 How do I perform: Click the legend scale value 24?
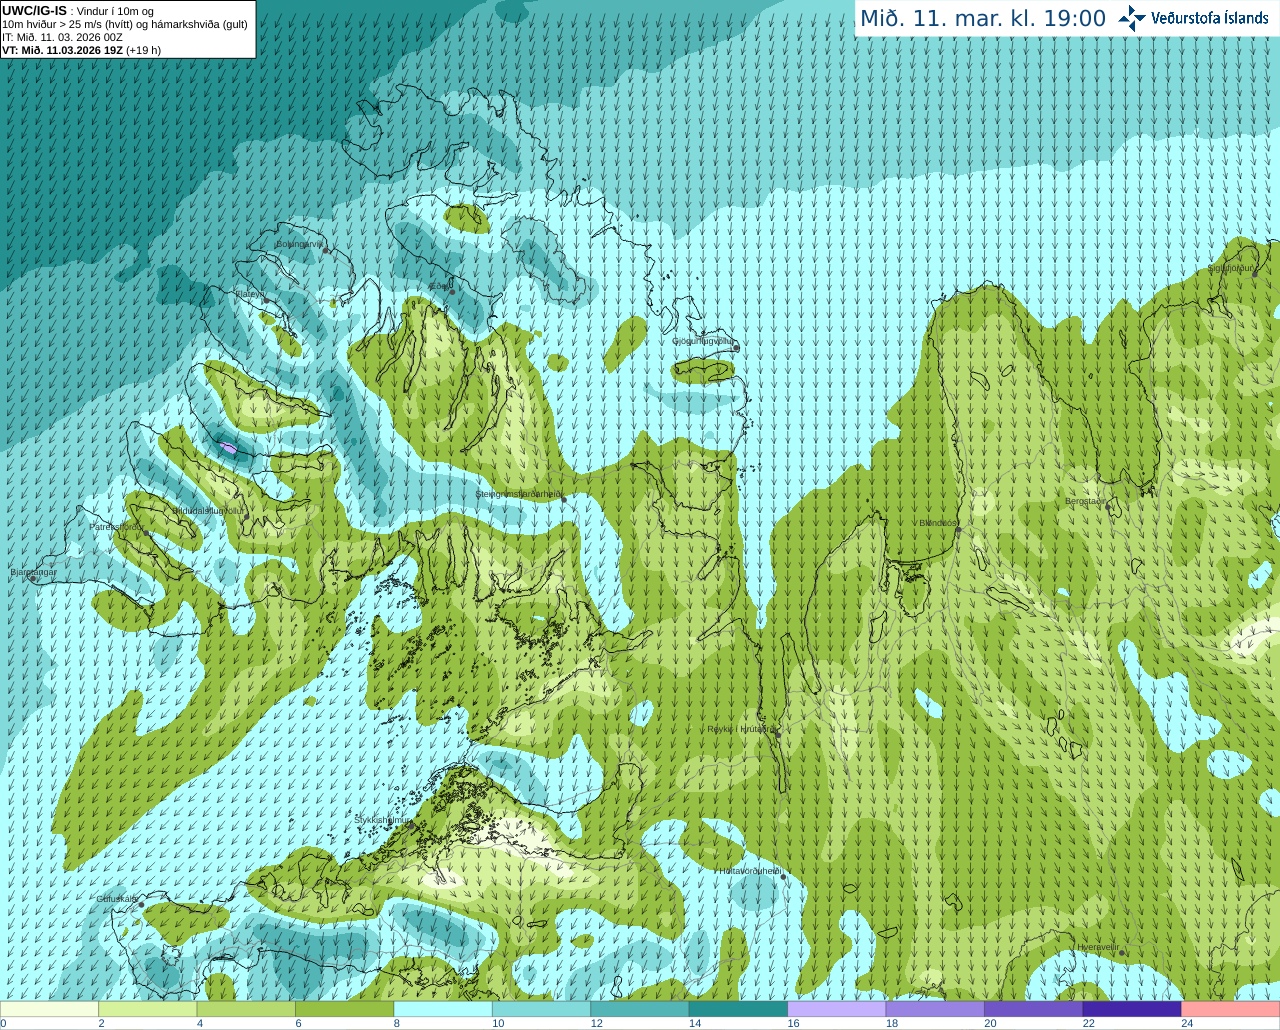pos(1187,1023)
